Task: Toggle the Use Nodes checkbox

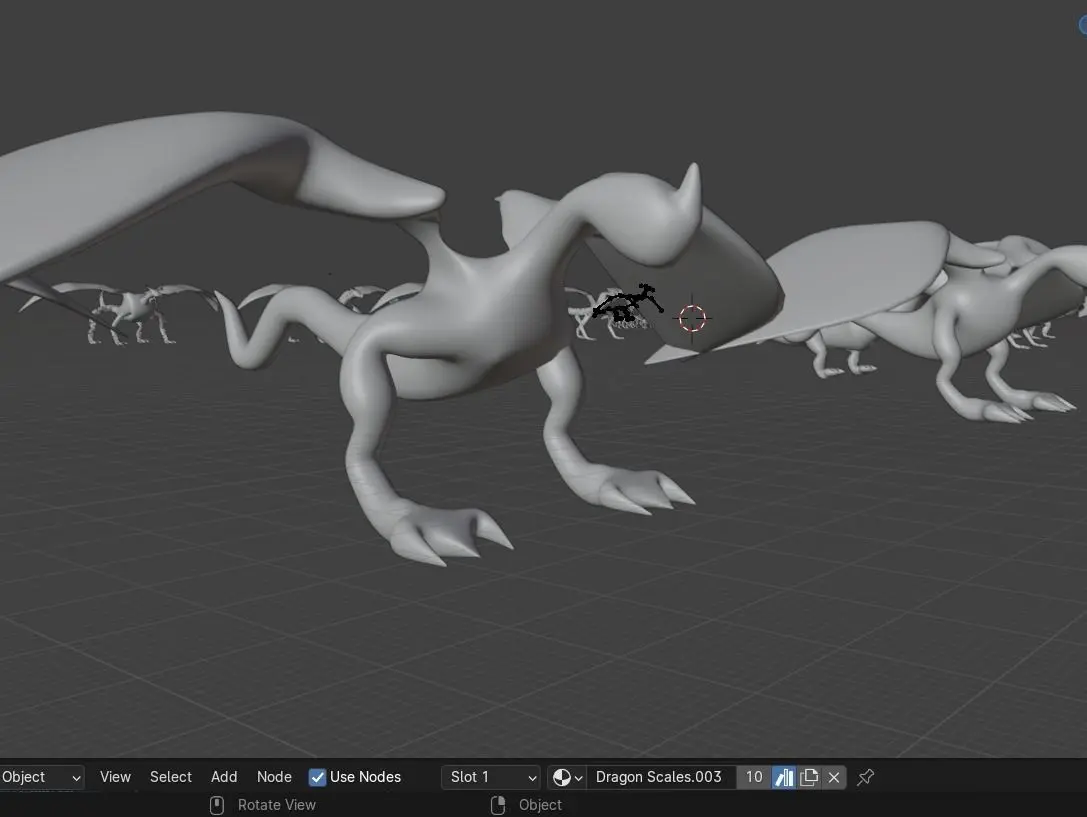Action: click(318, 778)
